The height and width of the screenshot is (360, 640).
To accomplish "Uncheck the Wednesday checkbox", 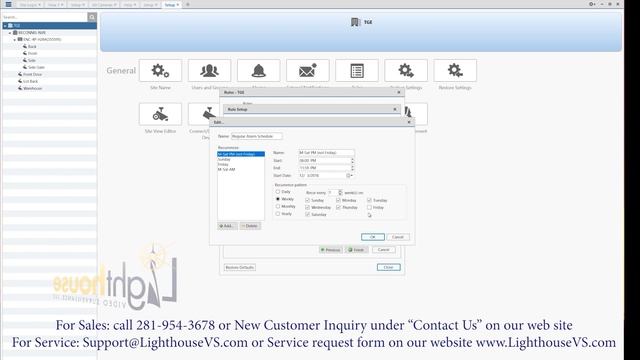I will [x=307, y=207].
